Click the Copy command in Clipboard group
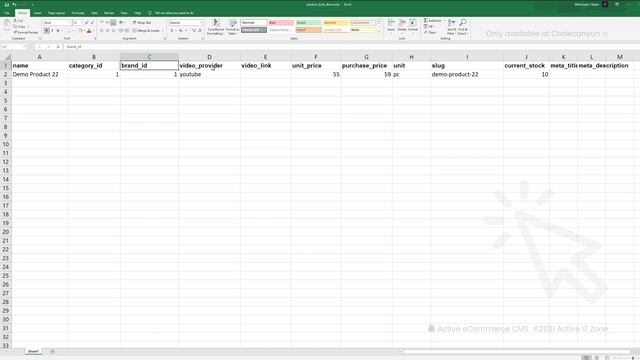 20,27
